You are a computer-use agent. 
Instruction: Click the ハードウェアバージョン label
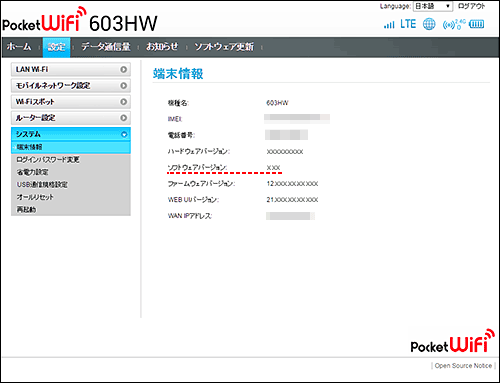(x=199, y=151)
